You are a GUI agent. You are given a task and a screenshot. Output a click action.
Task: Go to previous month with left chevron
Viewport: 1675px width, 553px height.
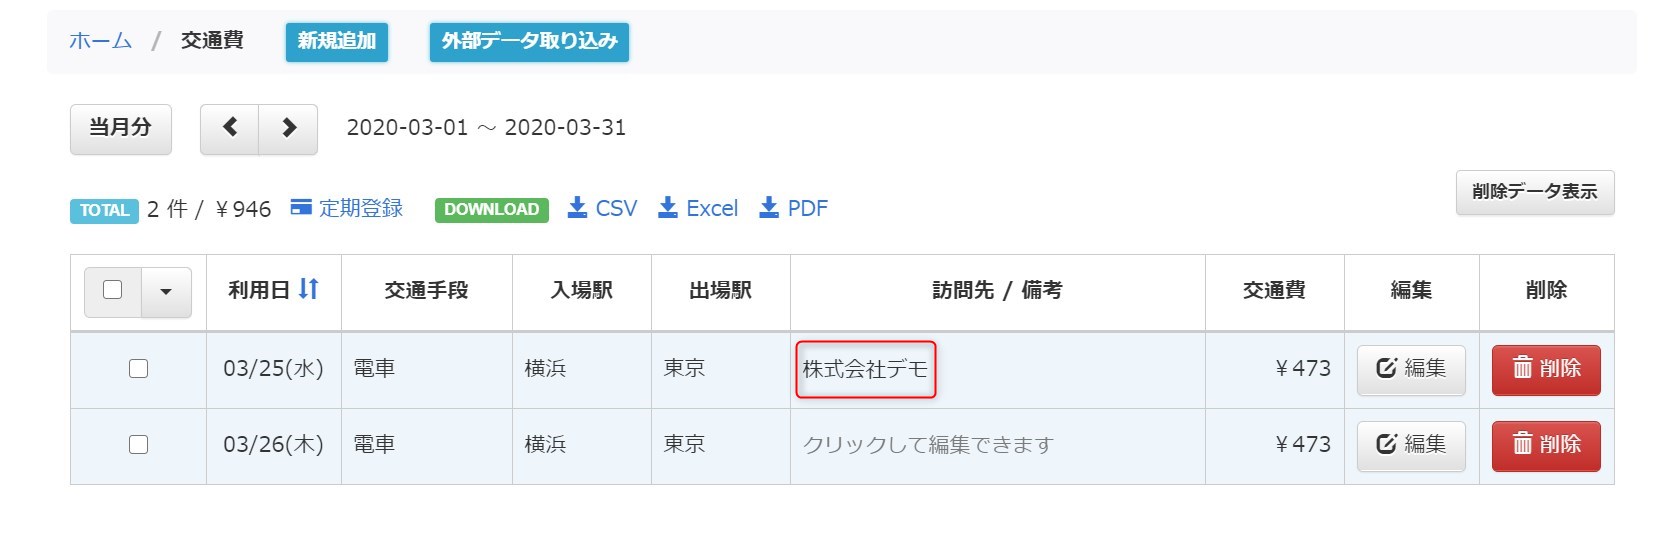230,129
